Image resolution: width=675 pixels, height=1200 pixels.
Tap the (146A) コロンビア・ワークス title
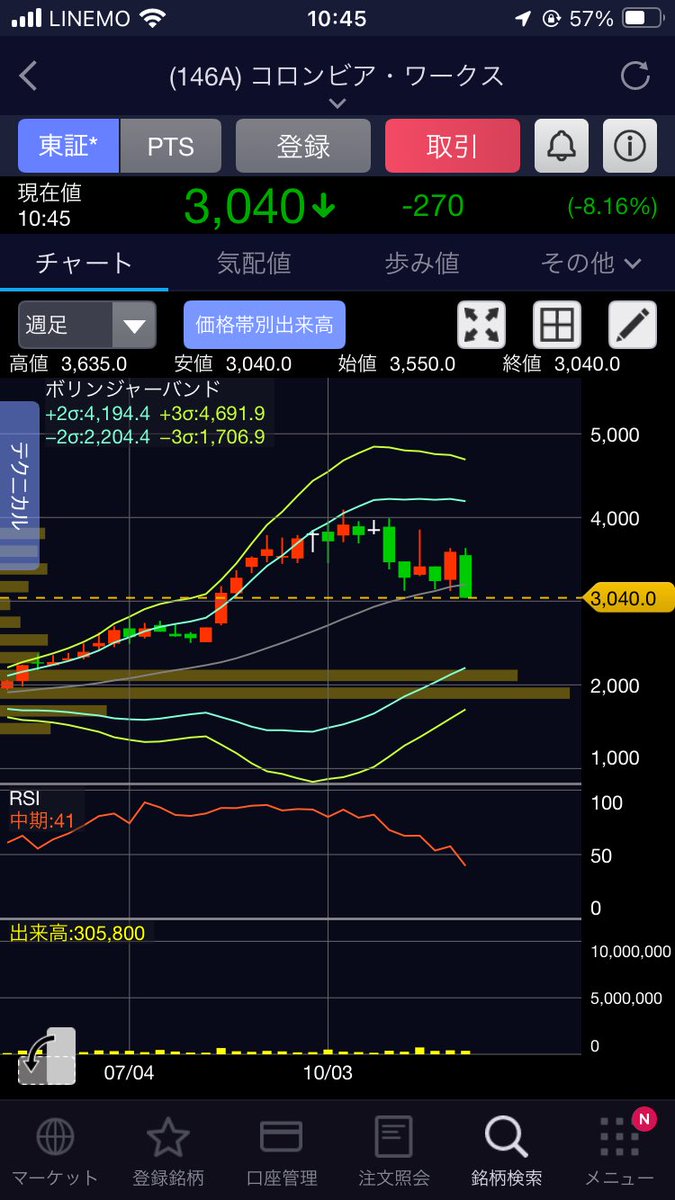(x=337, y=76)
